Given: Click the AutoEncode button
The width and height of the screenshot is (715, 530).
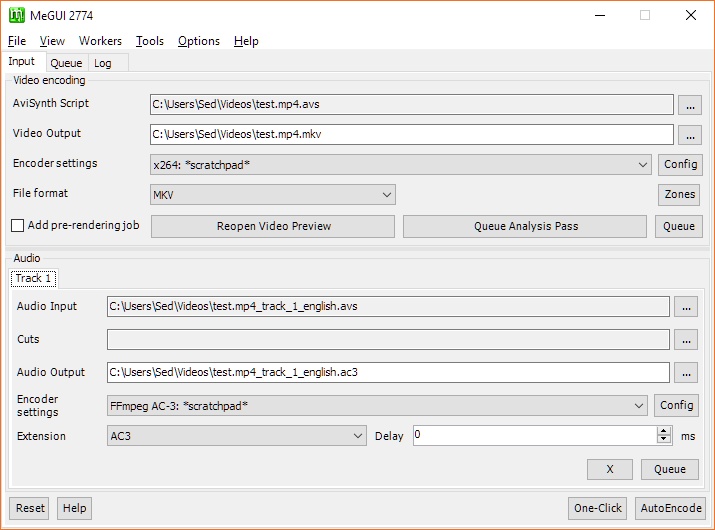Looking at the screenshot, I should [x=670, y=508].
